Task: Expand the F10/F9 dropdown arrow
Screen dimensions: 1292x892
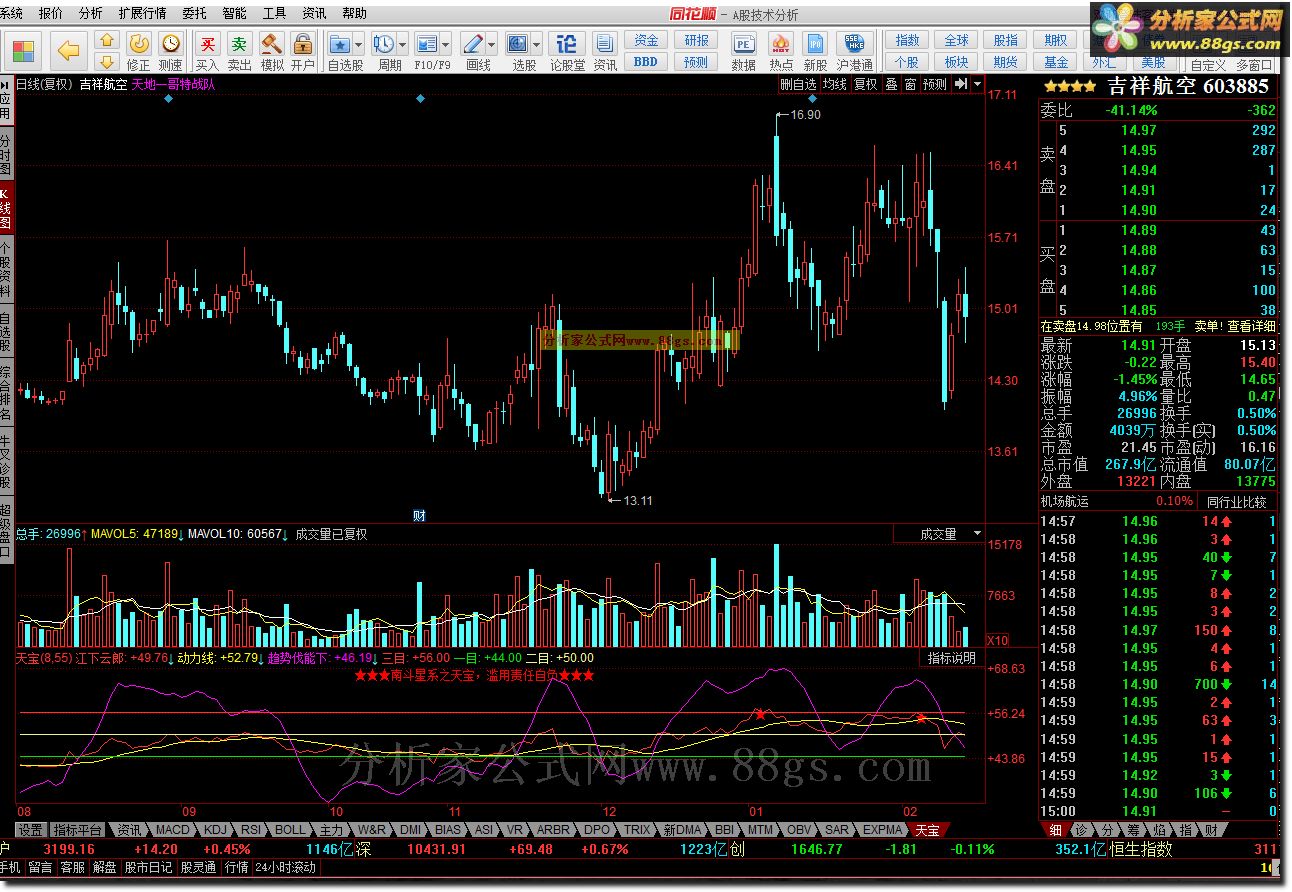Action: (445, 44)
